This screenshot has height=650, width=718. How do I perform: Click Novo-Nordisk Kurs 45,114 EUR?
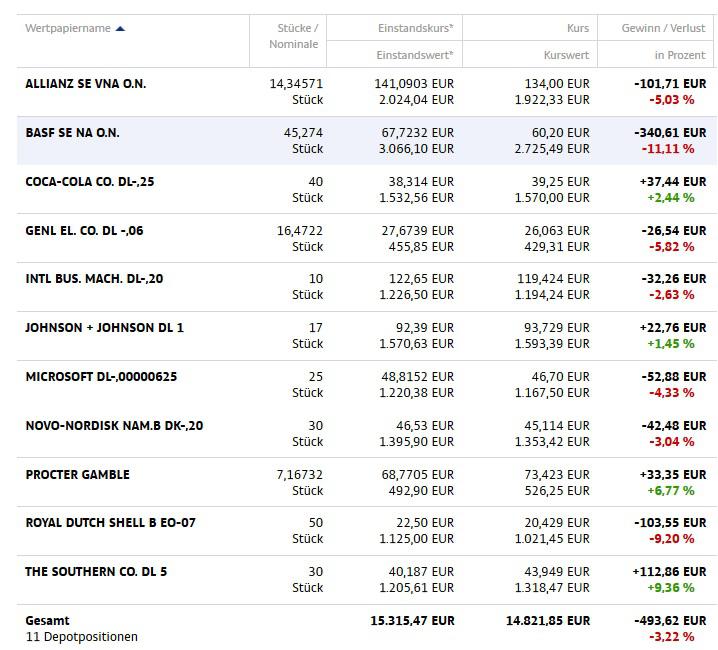[x=557, y=426]
